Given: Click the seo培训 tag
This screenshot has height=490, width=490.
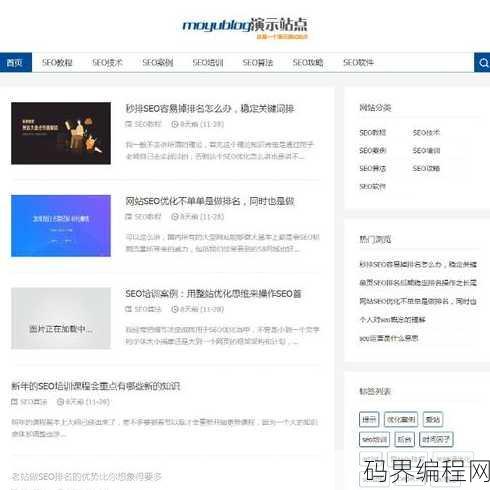Looking at the screenshot, I should click(374, 440).
